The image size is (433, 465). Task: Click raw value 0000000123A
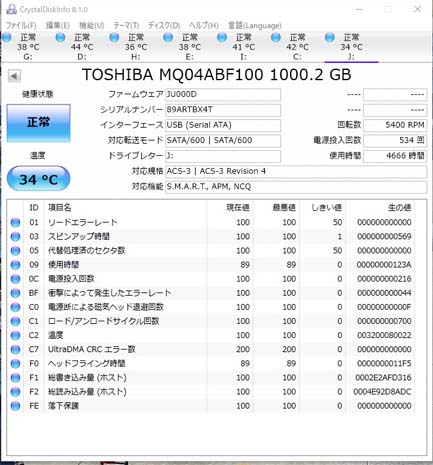[384, 265]
